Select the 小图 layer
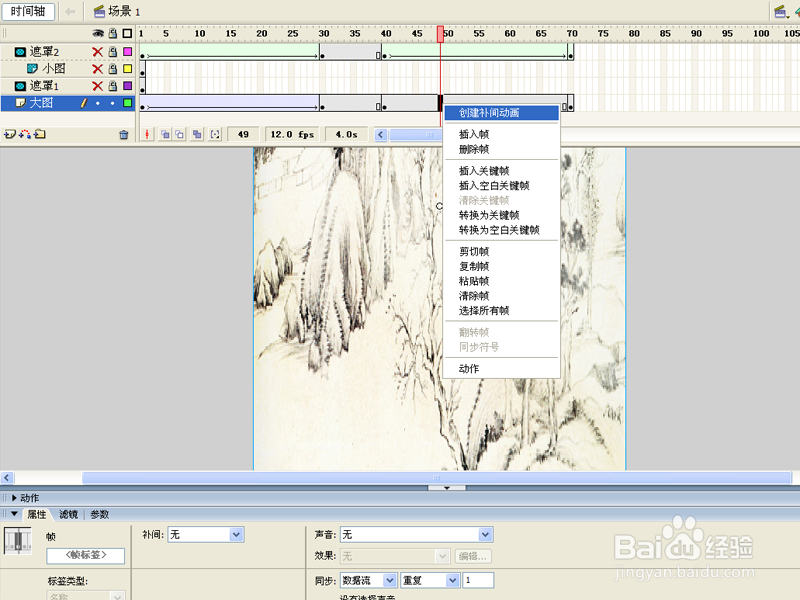This screenshot has height=600, width=800. 54,68
